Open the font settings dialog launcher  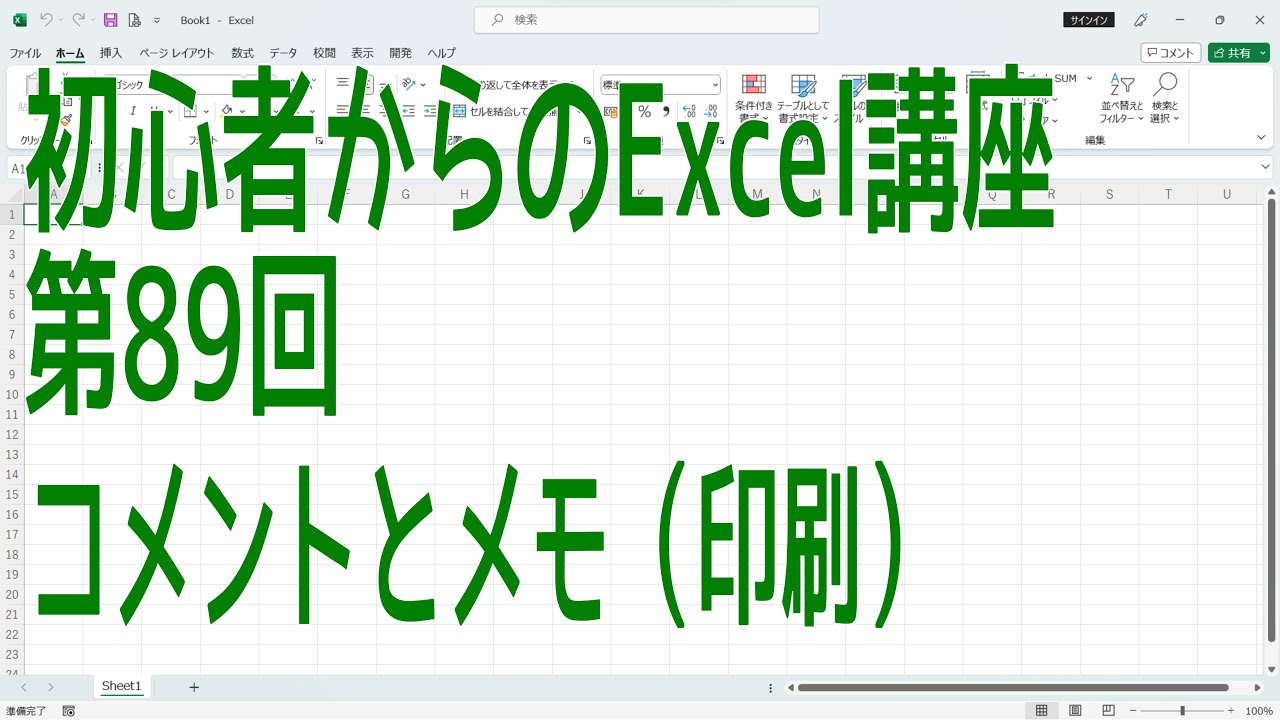pyautogui.click(x=319, y=141)
